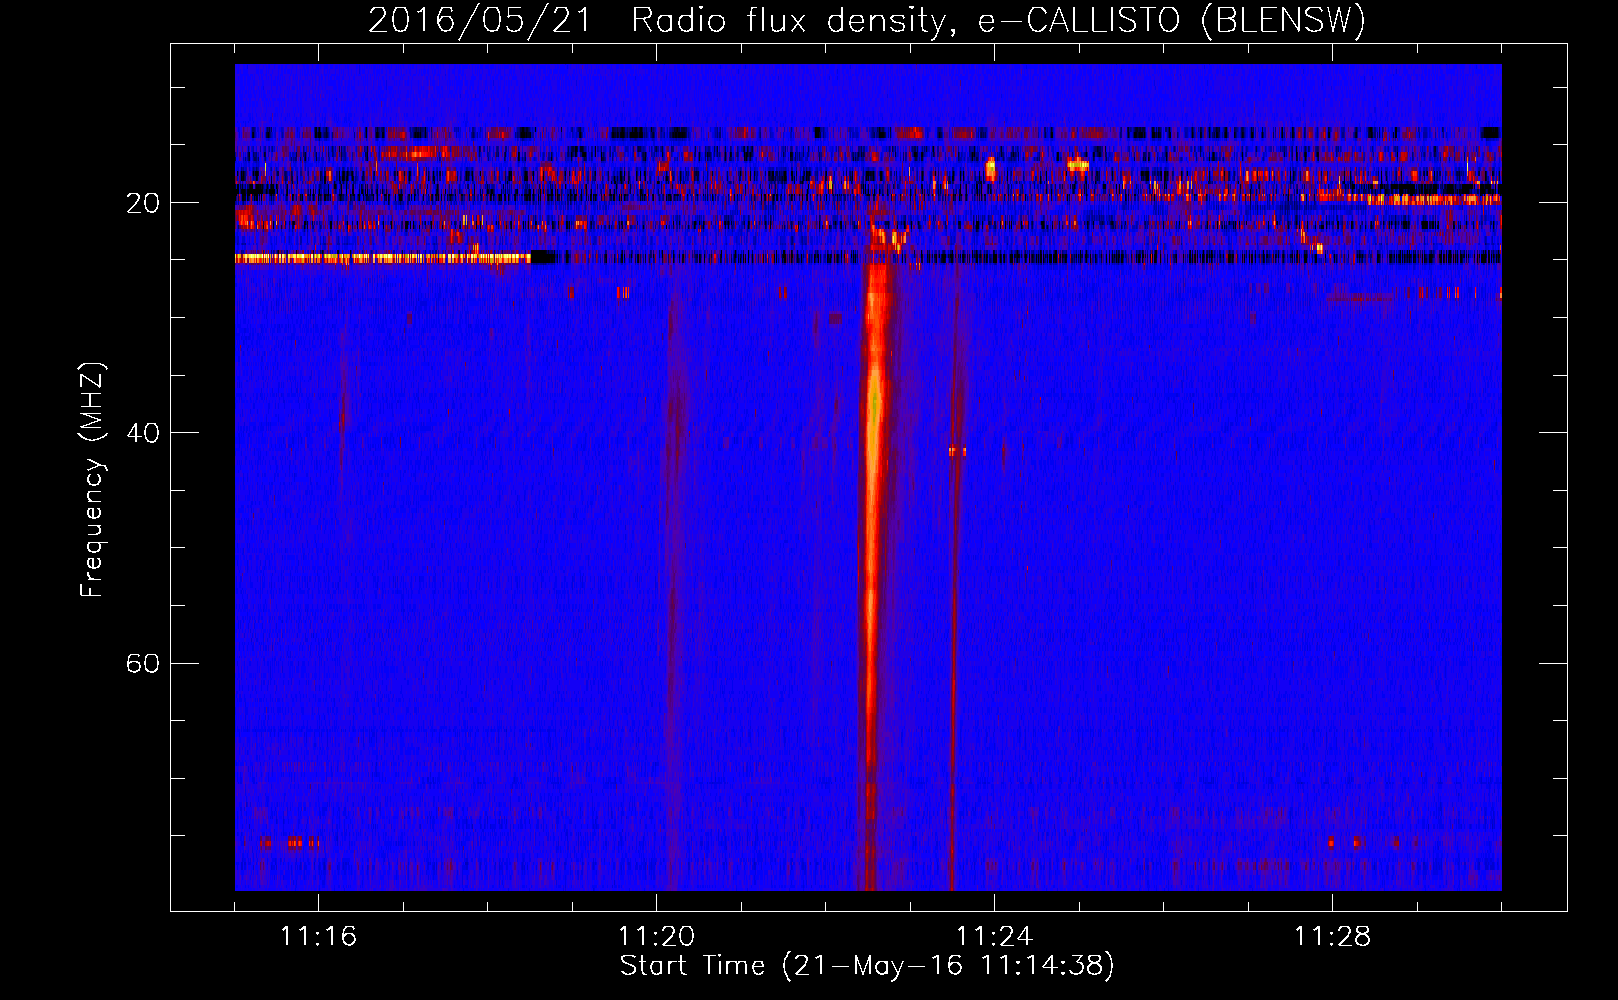Click the 20 MHz frequency tick label
The width and height of the screenshot is (1618, 1000).
pyautogui.click(x=143, y=203)
